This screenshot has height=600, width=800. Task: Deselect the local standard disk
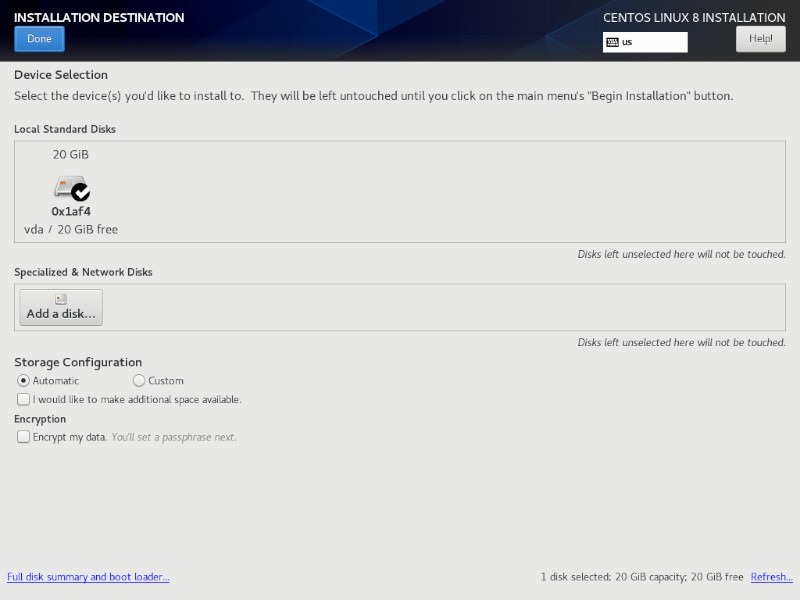coord(68,192)
